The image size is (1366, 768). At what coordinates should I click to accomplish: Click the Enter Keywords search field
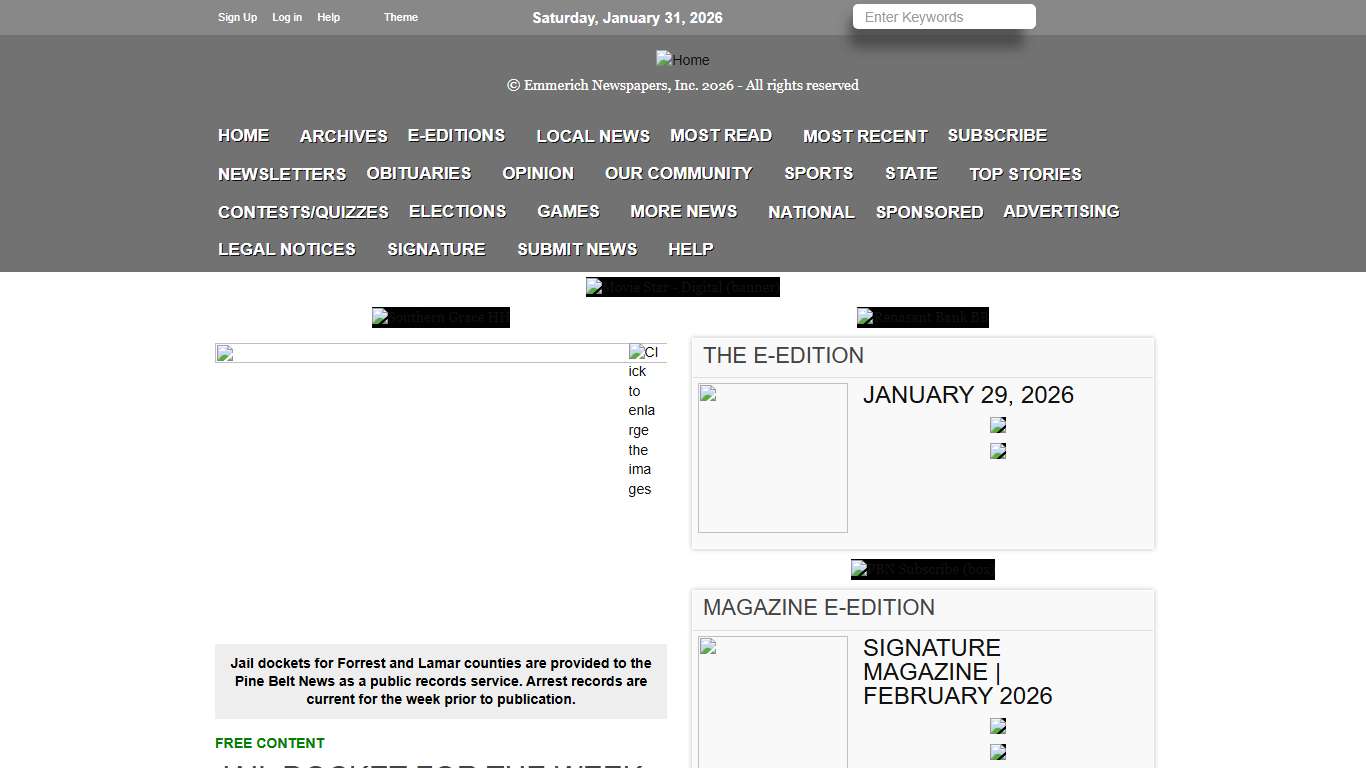[x=941, y=17]
